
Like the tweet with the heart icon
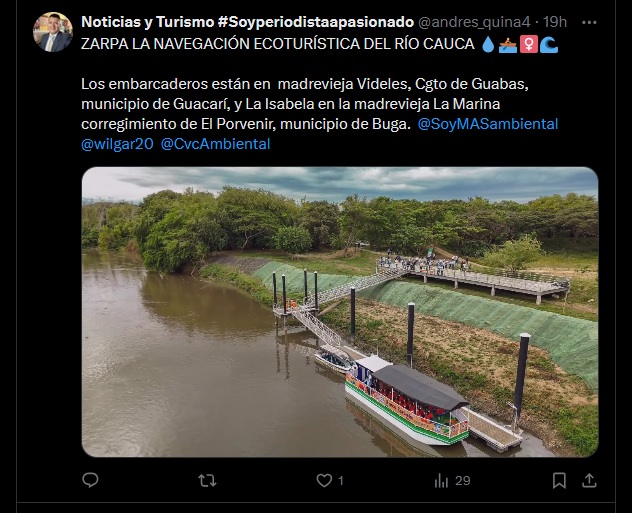tap(324, 480)
